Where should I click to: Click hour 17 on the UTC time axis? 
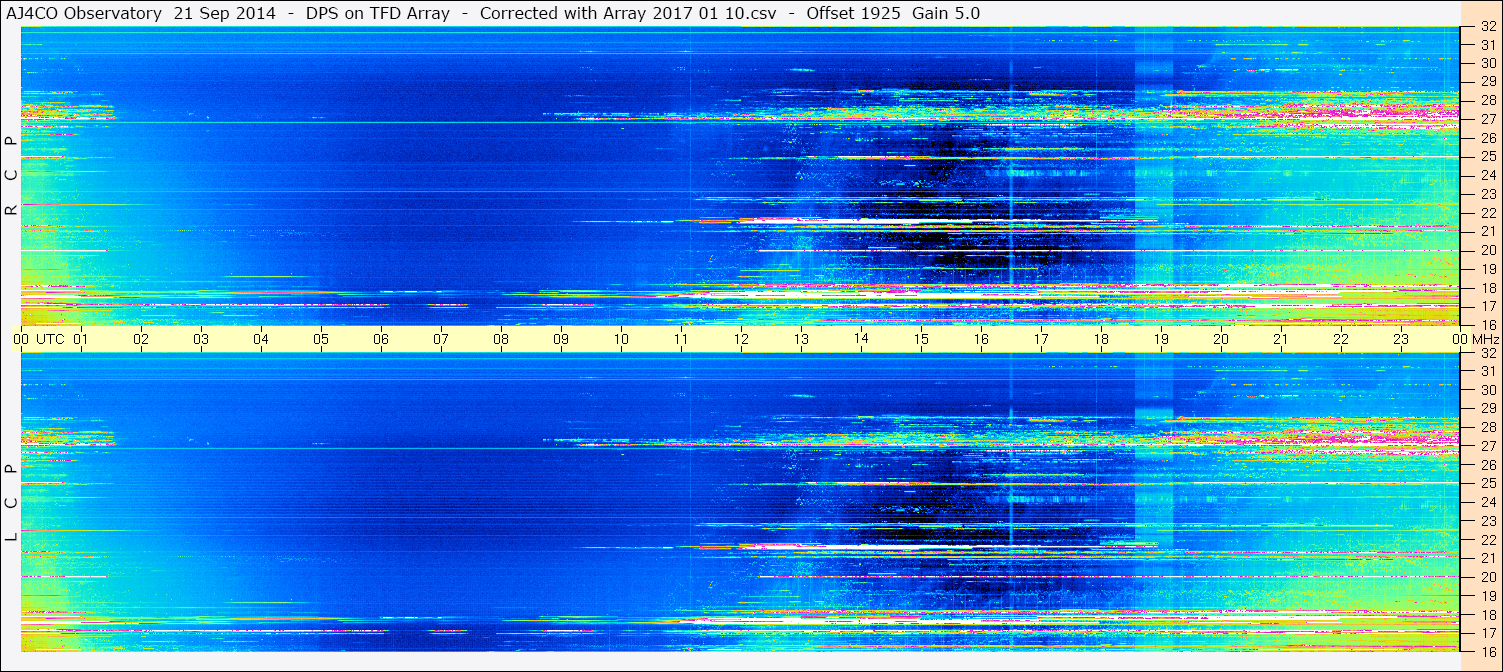[1041, 339]
